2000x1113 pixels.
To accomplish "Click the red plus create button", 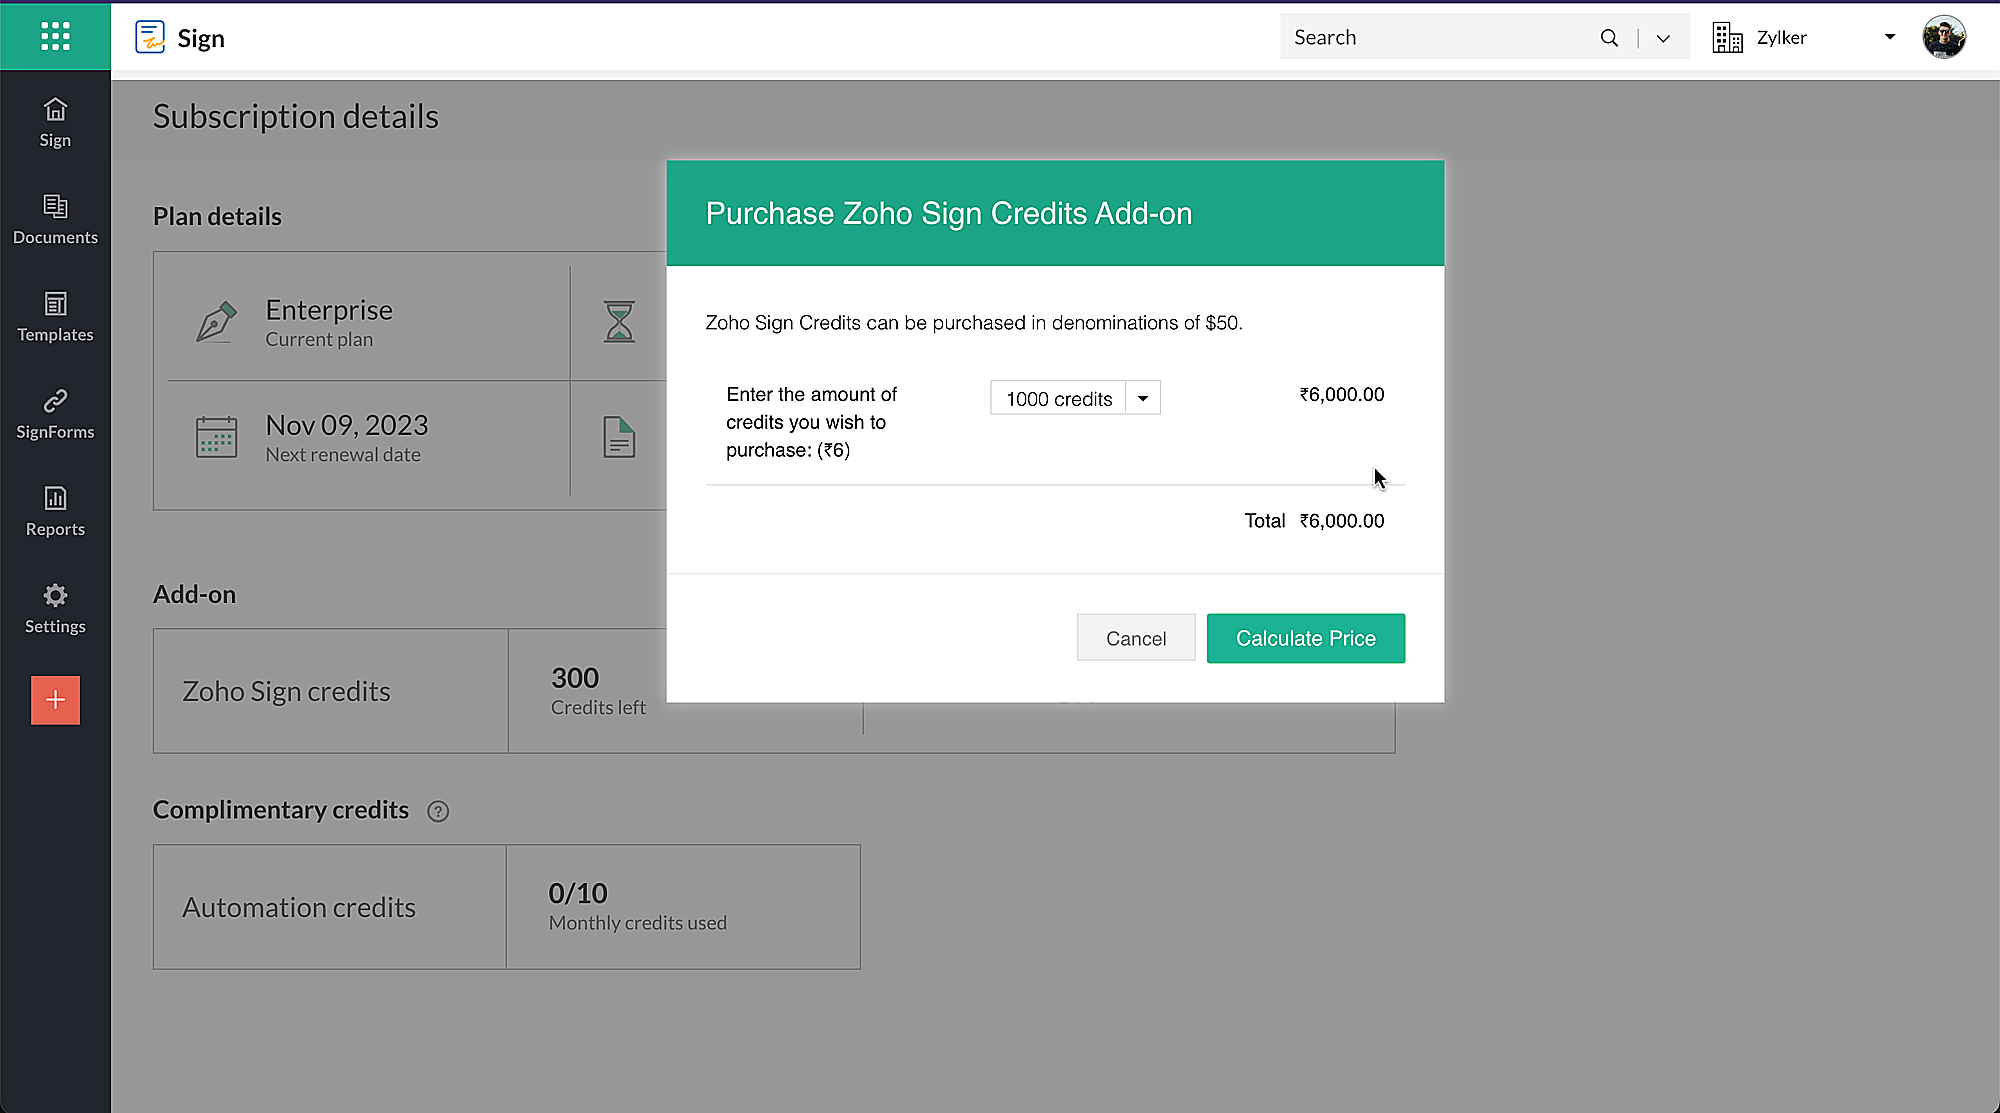I will (55, 700).
